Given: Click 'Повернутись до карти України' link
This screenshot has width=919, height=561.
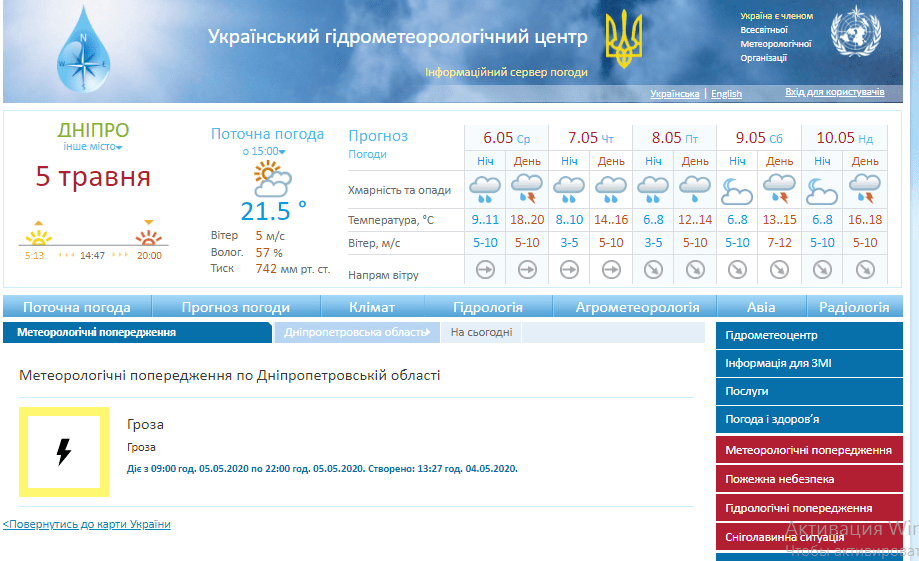Looking at the screenshot, I should pyautogui.click(x=86, y=524).
